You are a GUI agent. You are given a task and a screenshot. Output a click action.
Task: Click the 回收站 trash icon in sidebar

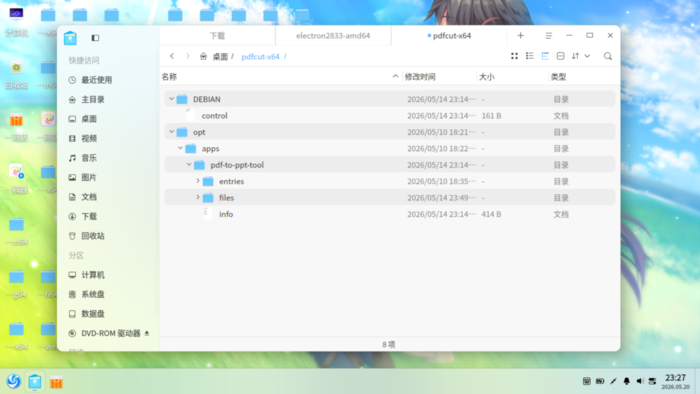point(72,236)
